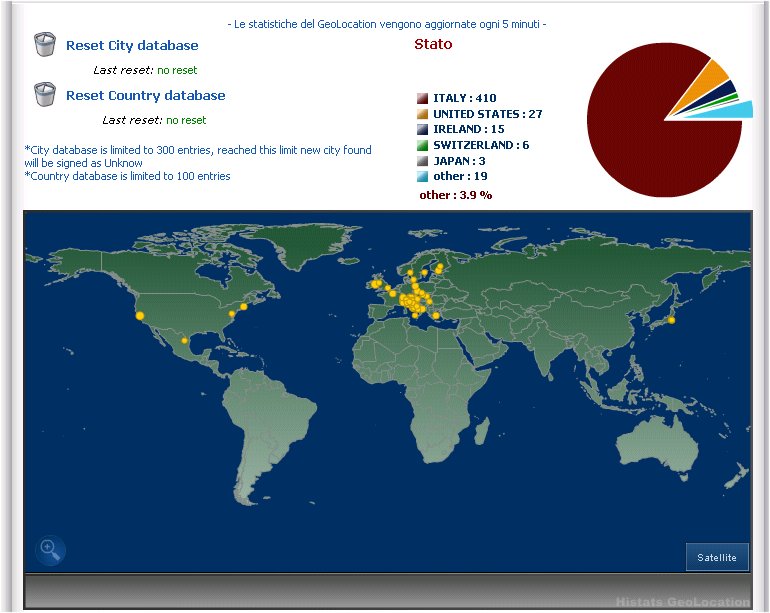770x613 pixels.
Task: Click the yellow marker in Japan
Action: click(671, 320)
